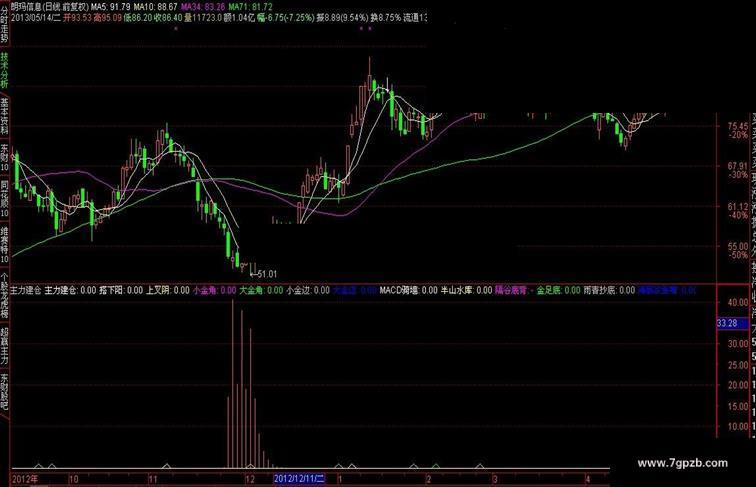Click the green 大金角: 0.00 label
756x487 pixels.
[261, 290]
